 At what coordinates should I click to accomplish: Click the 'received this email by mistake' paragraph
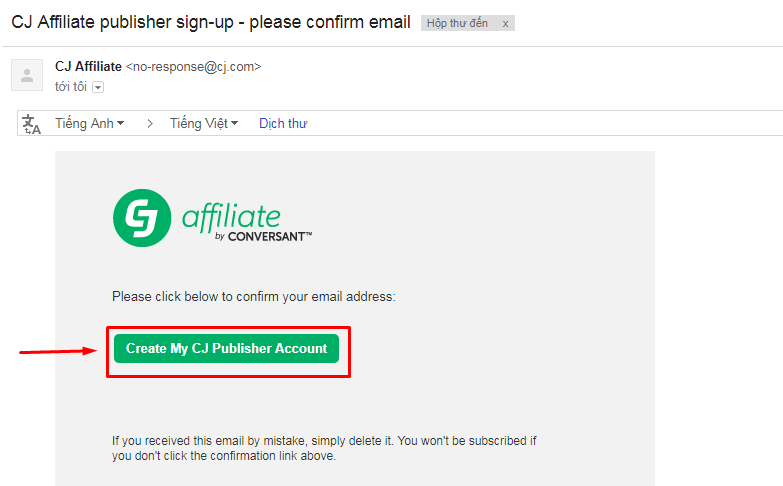pyautogui.click(x=324, y=448)
